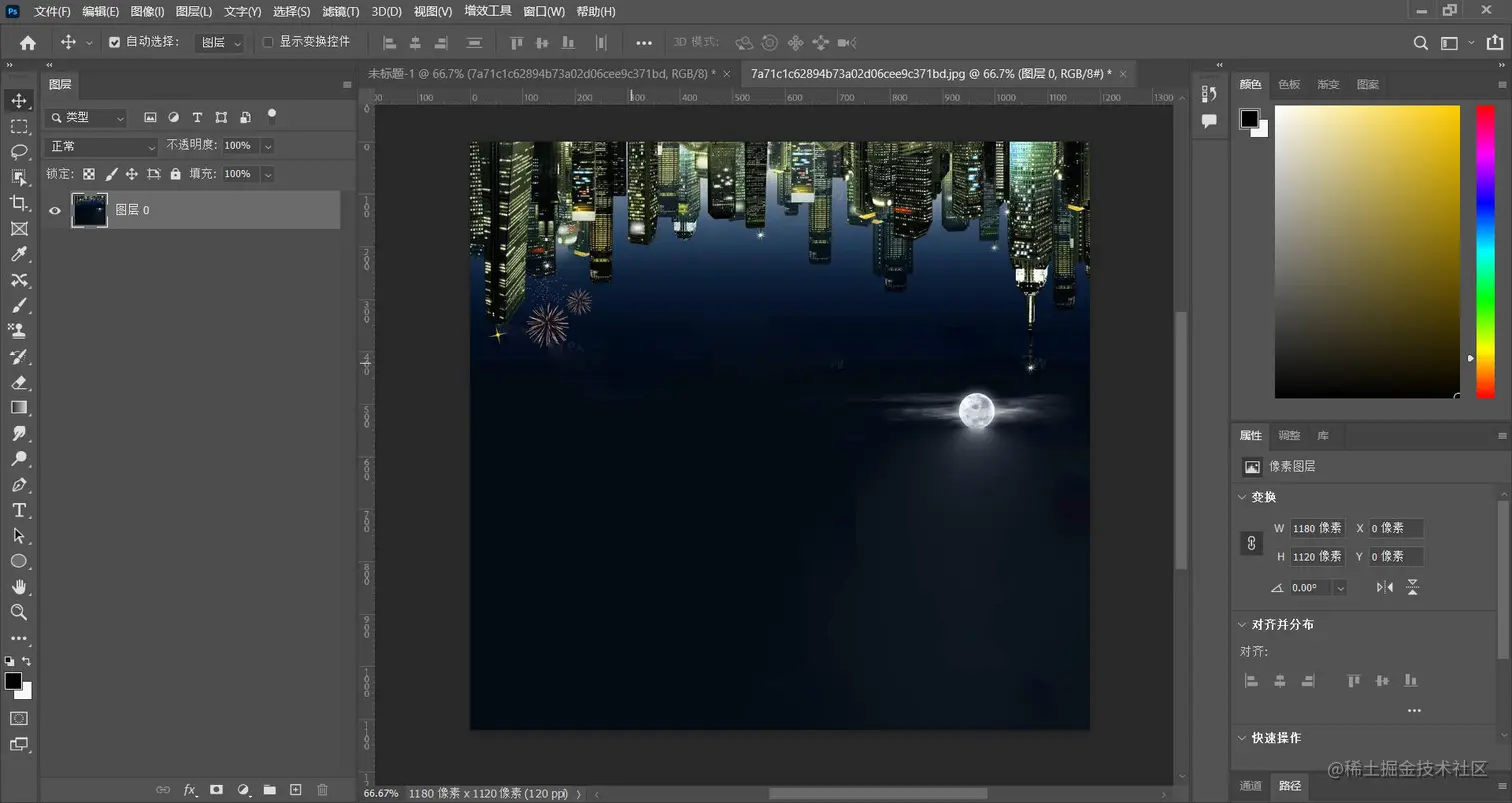Switch to the 色板 panel tab
The height and width of the screenshot is (803, 1512).
(1288, 84)
